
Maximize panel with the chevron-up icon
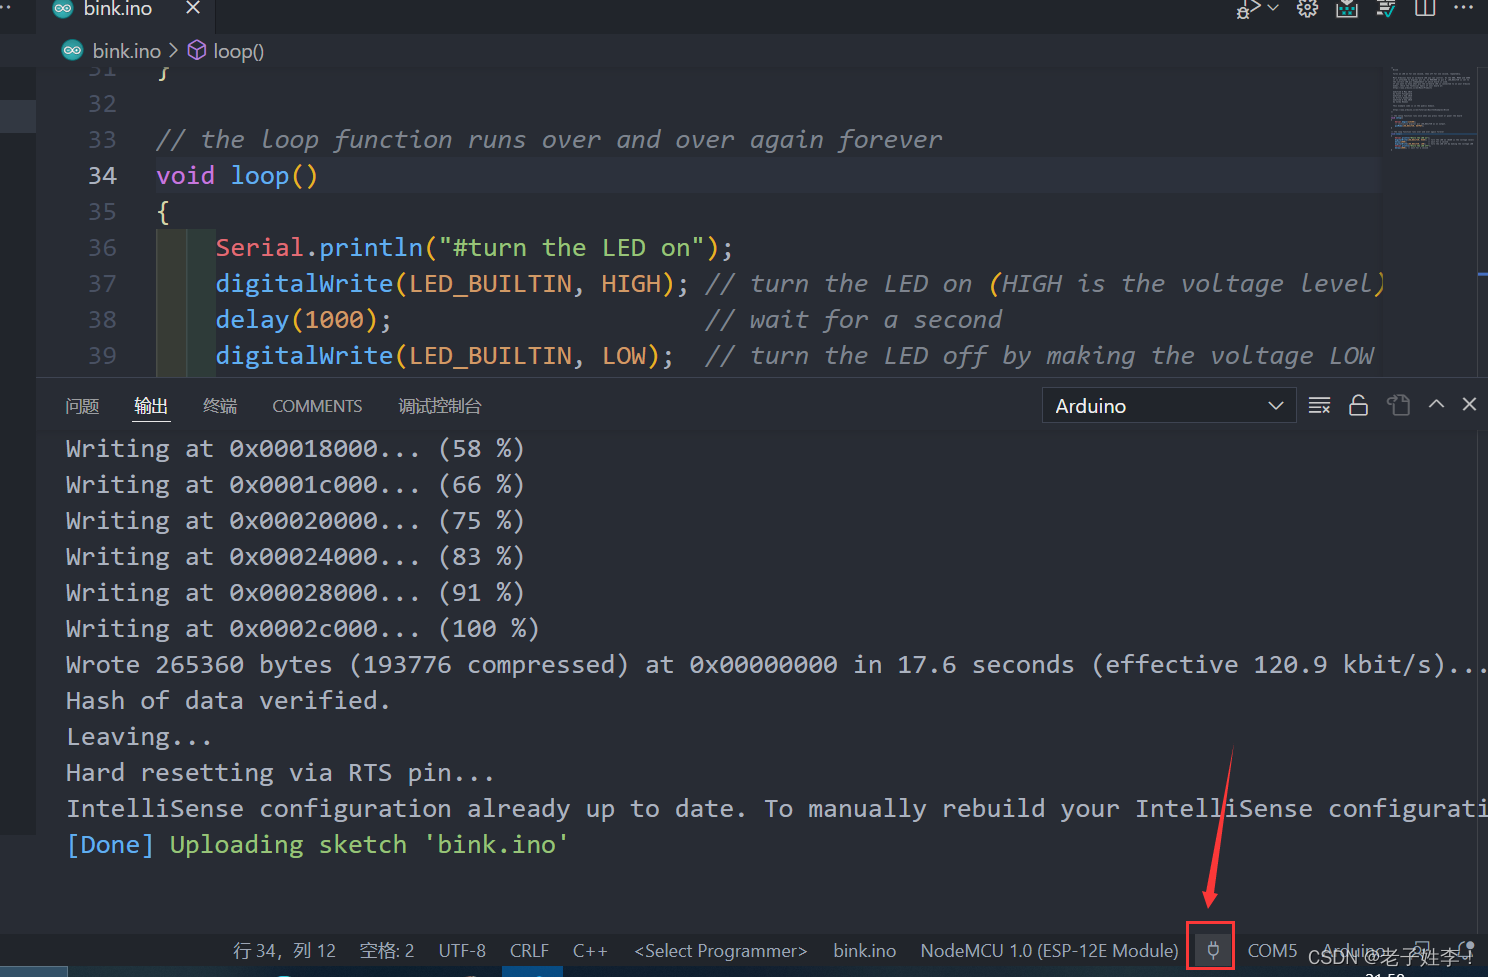[1436, 404]
